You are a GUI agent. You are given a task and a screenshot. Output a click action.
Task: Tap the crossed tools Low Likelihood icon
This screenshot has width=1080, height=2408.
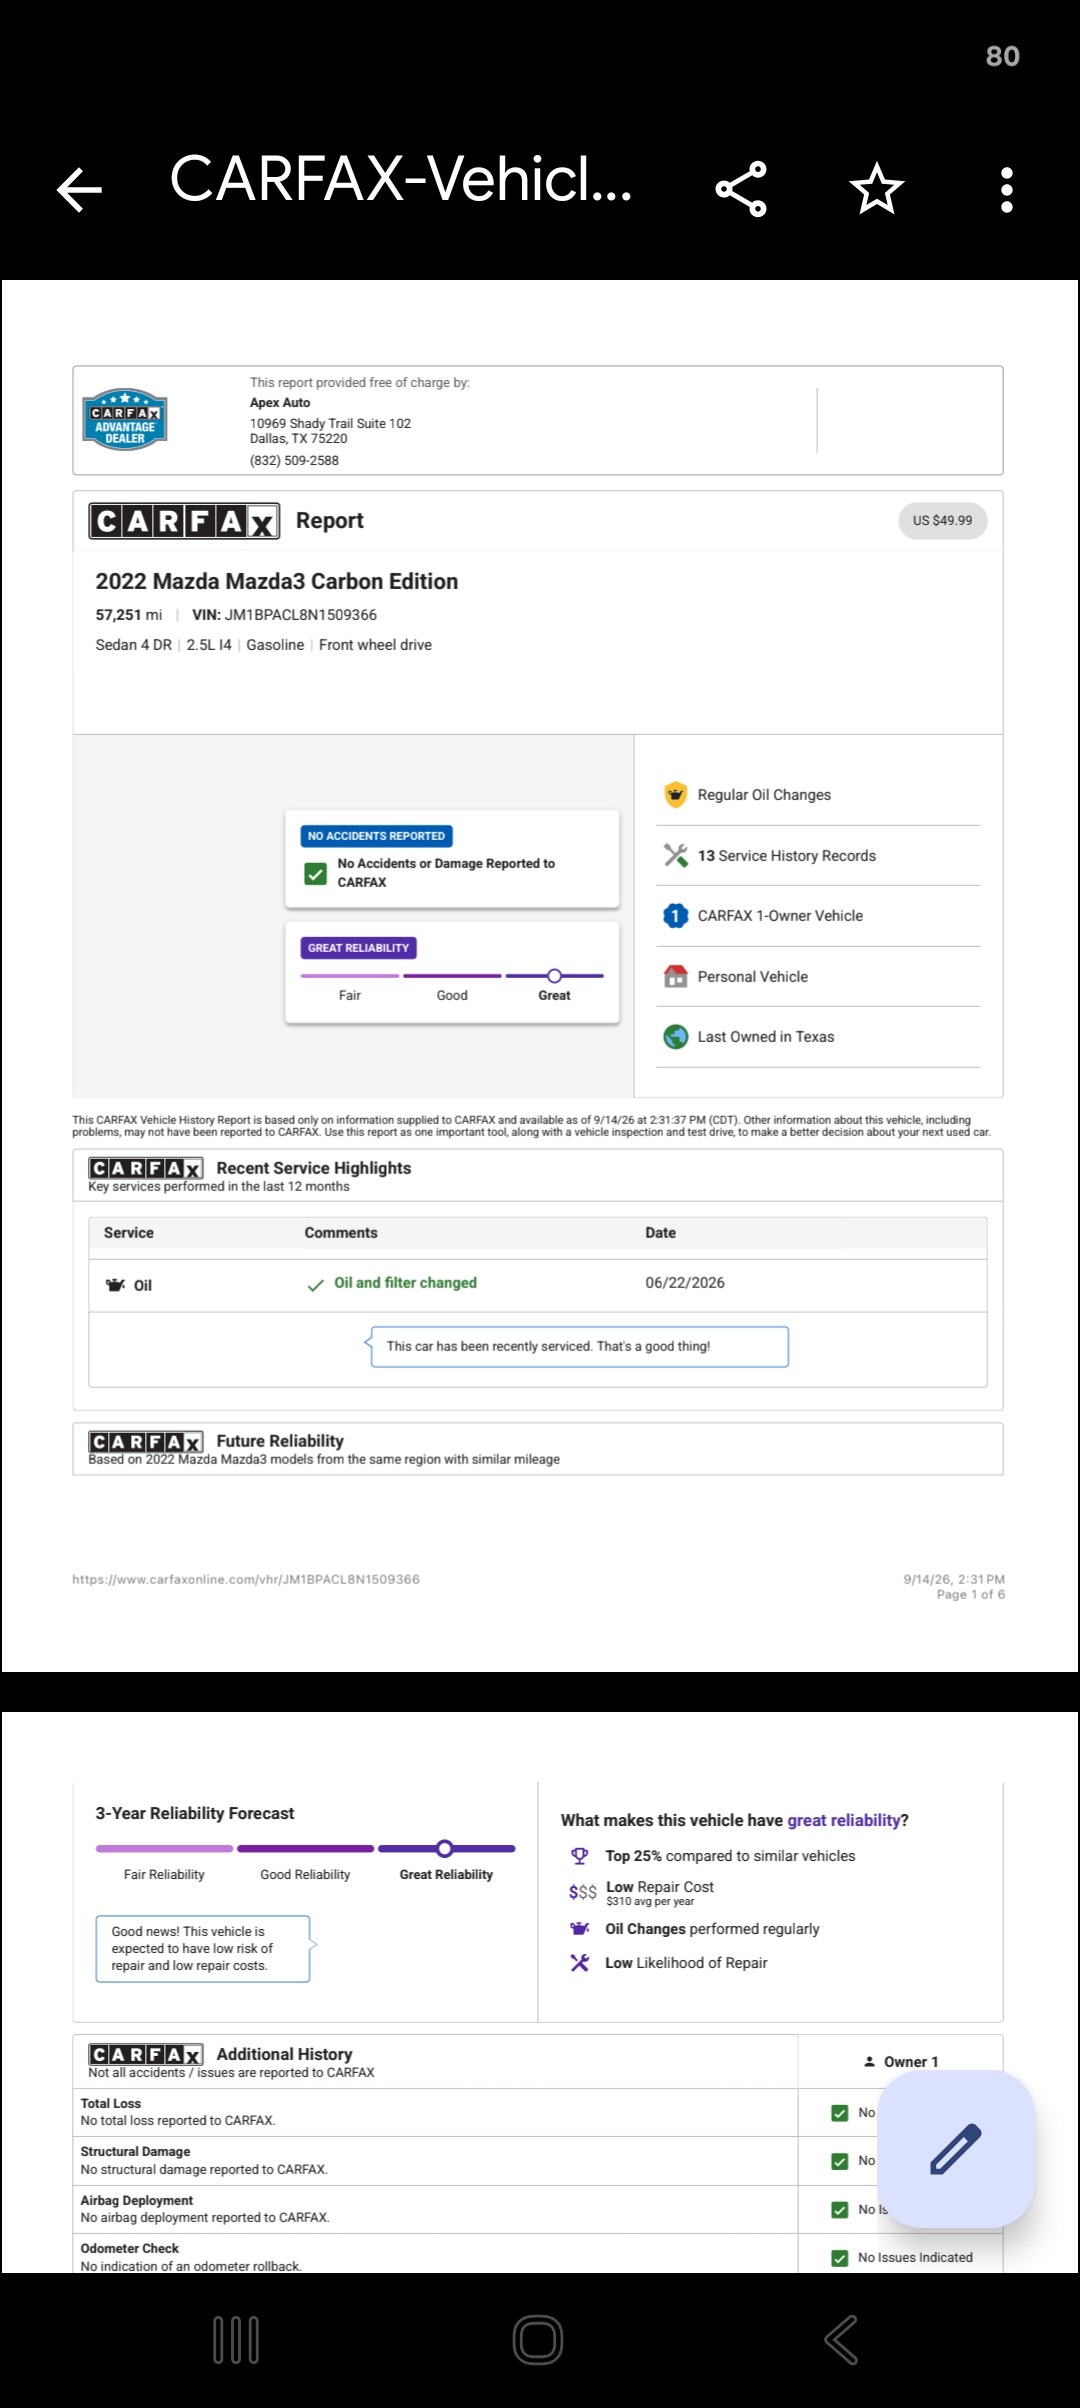(579, 1963)
